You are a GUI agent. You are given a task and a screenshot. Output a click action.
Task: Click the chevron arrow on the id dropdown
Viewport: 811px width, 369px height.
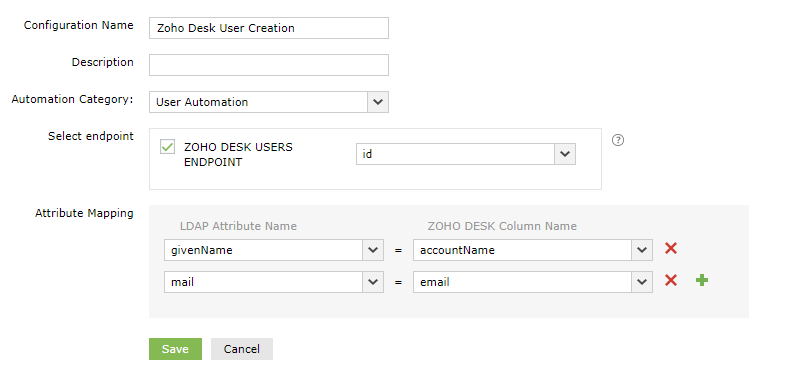click(x=565, y=154)
